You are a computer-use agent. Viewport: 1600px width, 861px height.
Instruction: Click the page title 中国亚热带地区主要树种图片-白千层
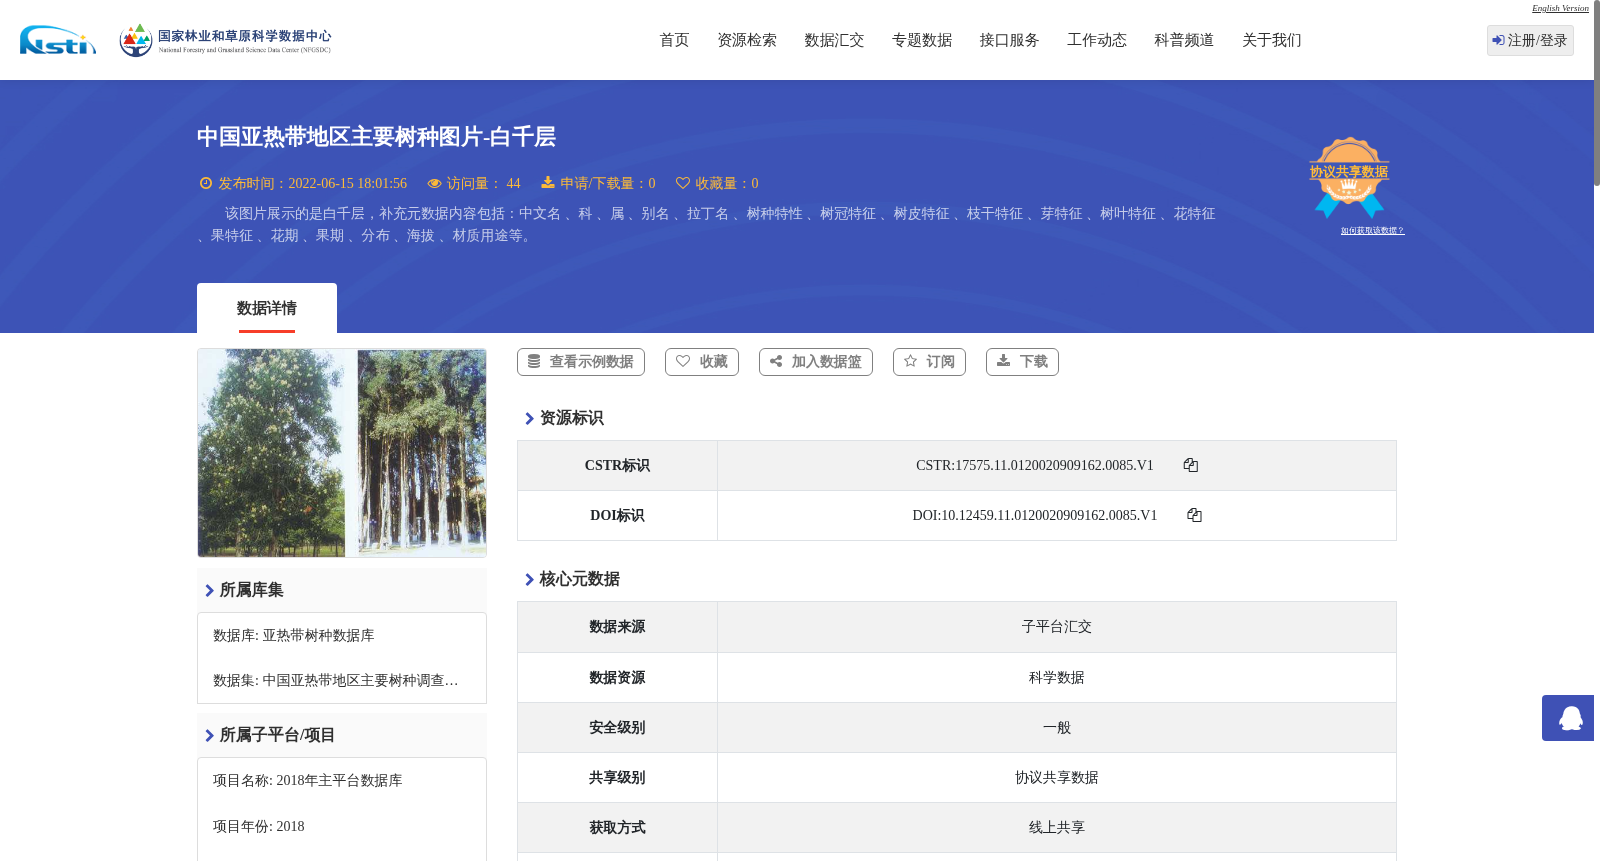pyautogui.click(x=376, y=137)
